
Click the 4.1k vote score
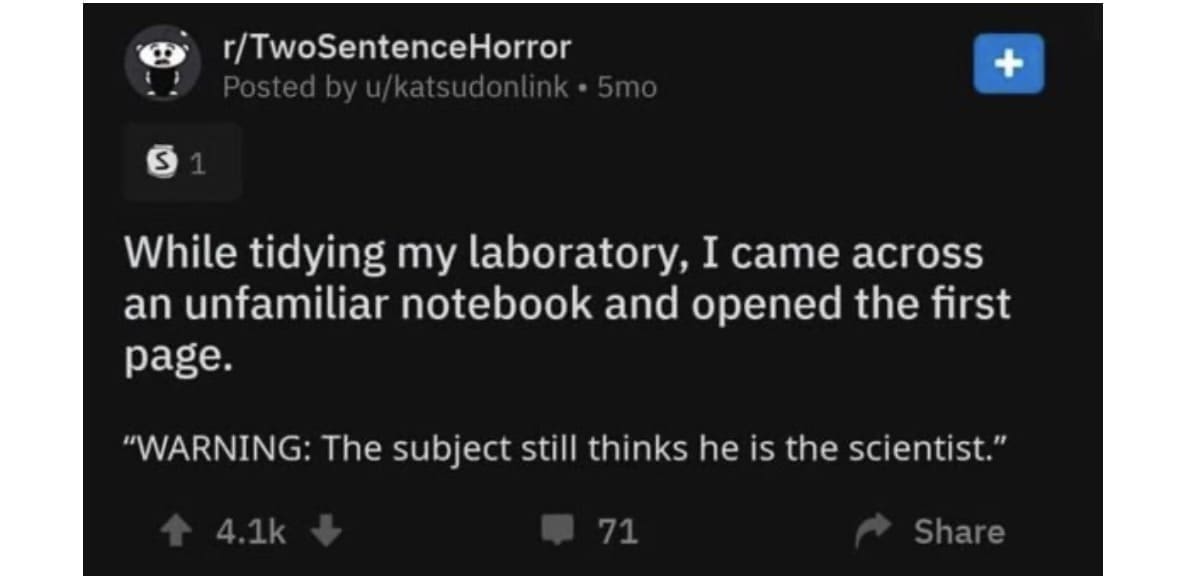252,531
